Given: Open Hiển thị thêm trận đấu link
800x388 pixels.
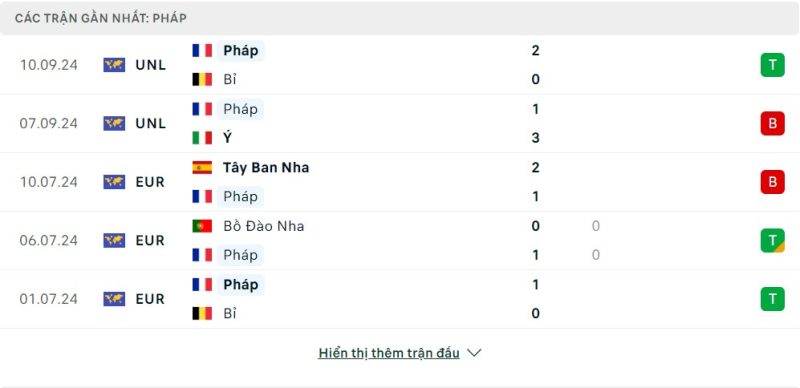Looking at the screenshot, I should [x=389, y=353].
